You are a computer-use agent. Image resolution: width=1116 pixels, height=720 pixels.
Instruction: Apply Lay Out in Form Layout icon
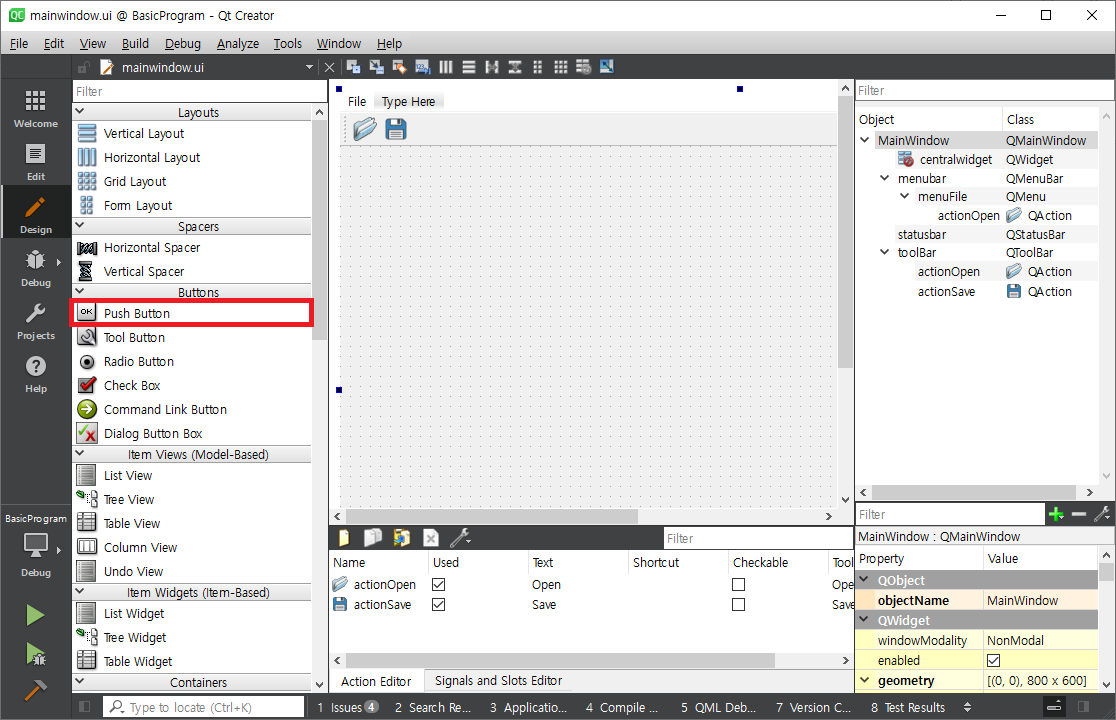[537, 67]
